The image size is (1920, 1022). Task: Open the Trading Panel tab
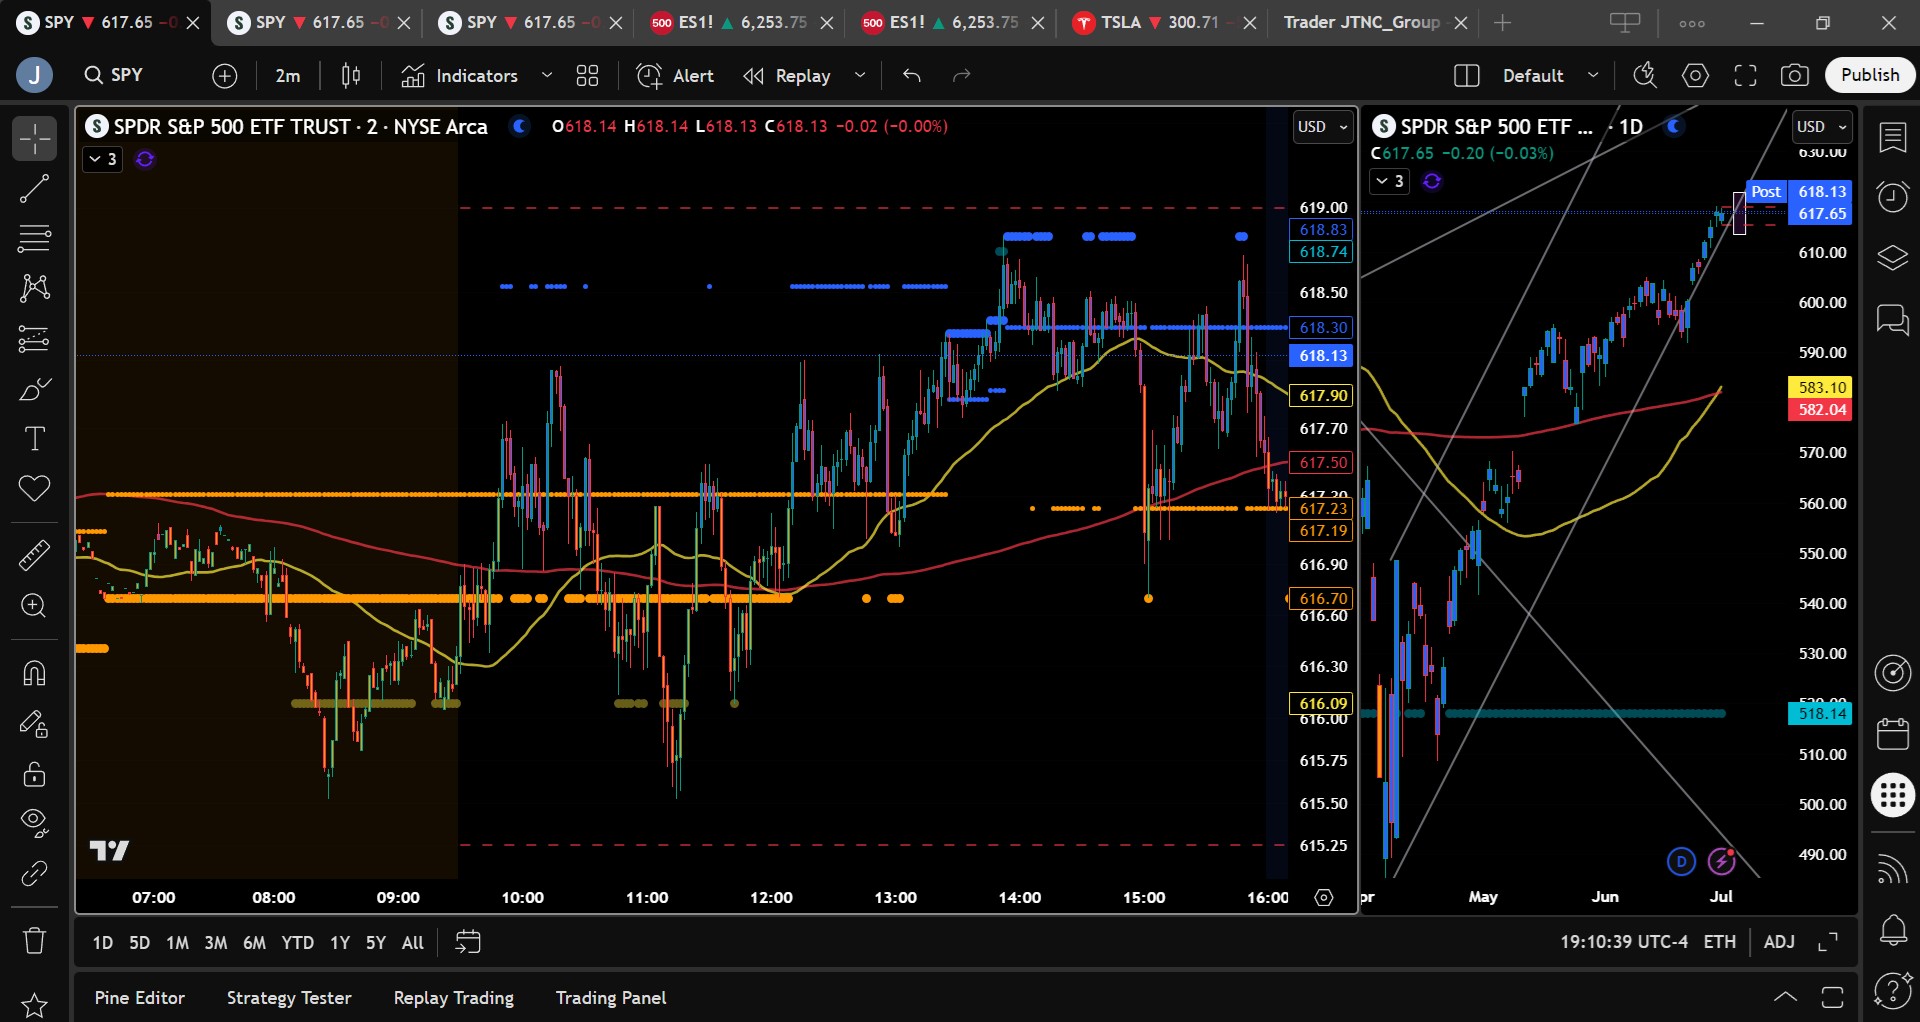(x=611, y=998)
